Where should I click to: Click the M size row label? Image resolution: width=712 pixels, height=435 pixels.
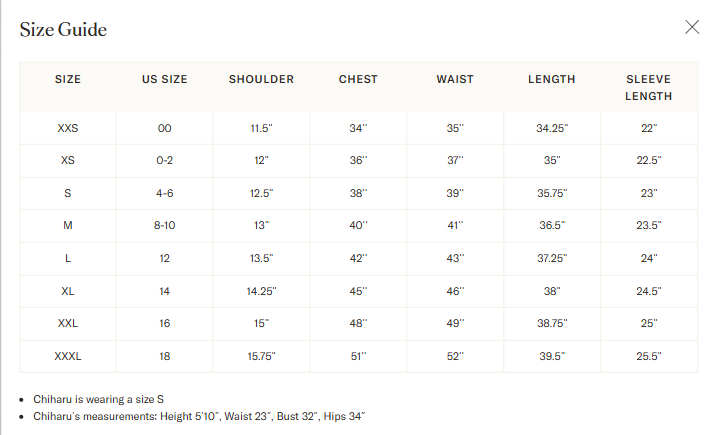[x=68, y=226]
